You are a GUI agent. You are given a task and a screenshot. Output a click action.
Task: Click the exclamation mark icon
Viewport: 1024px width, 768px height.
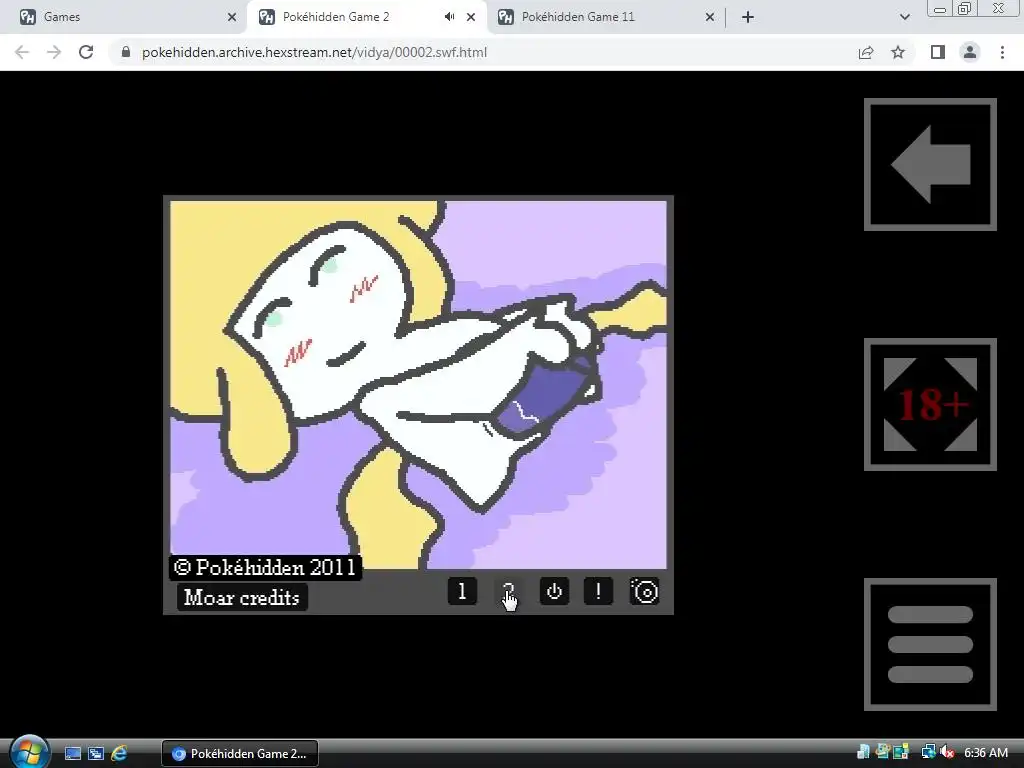(598, 592)
